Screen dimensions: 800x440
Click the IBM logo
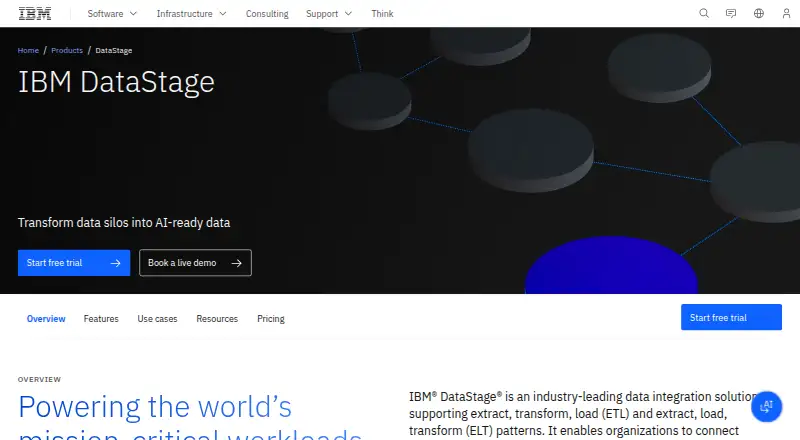[35, 13]
